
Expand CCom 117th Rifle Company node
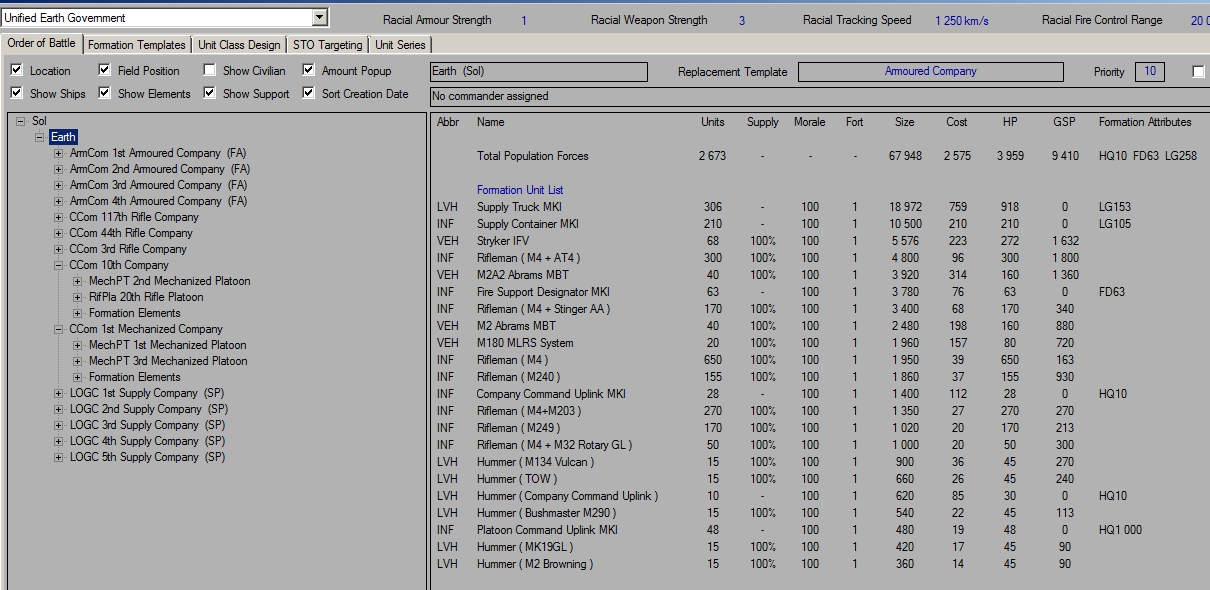pyautogui.click(x=59, y=217)
